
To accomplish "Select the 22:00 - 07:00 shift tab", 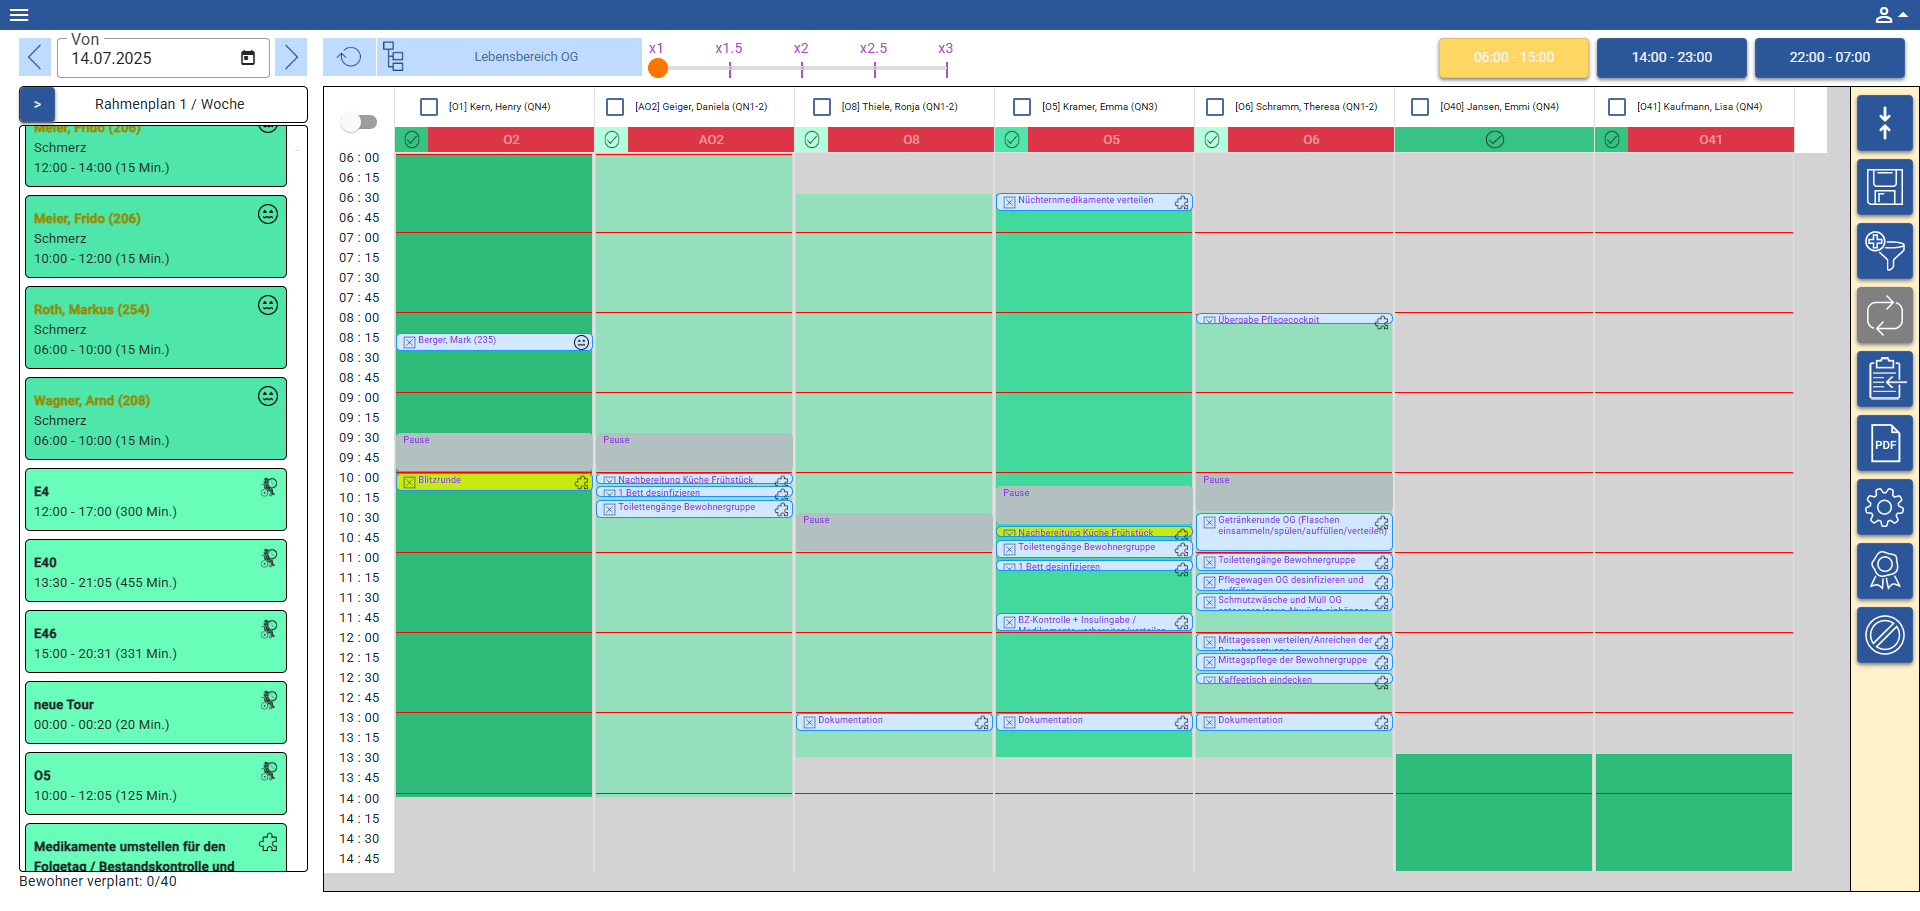I will tap(1829, 58).
